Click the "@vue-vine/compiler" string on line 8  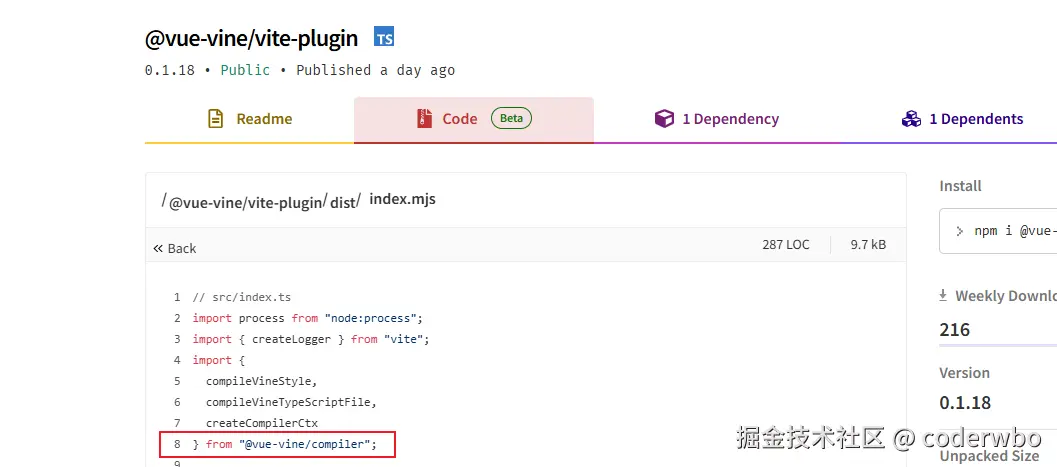(x=305, y=444)
